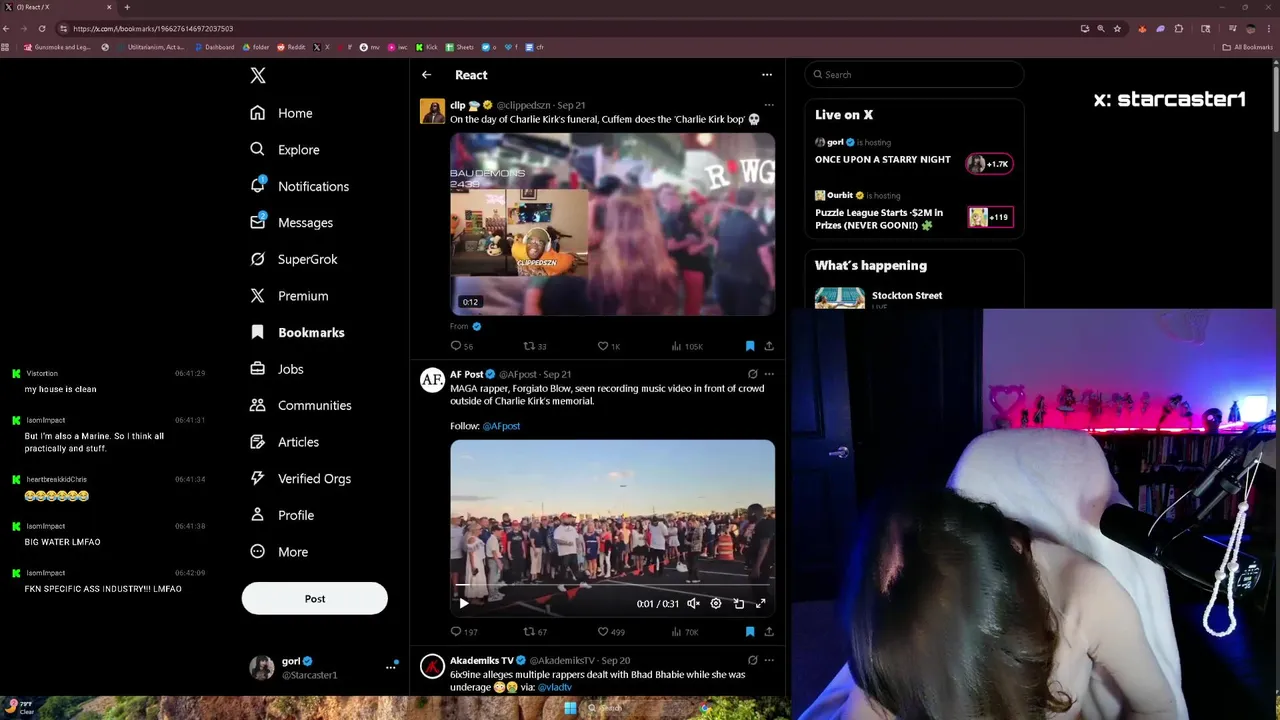Click Grok icon on Akademiks TV tweet

[752, 660]
